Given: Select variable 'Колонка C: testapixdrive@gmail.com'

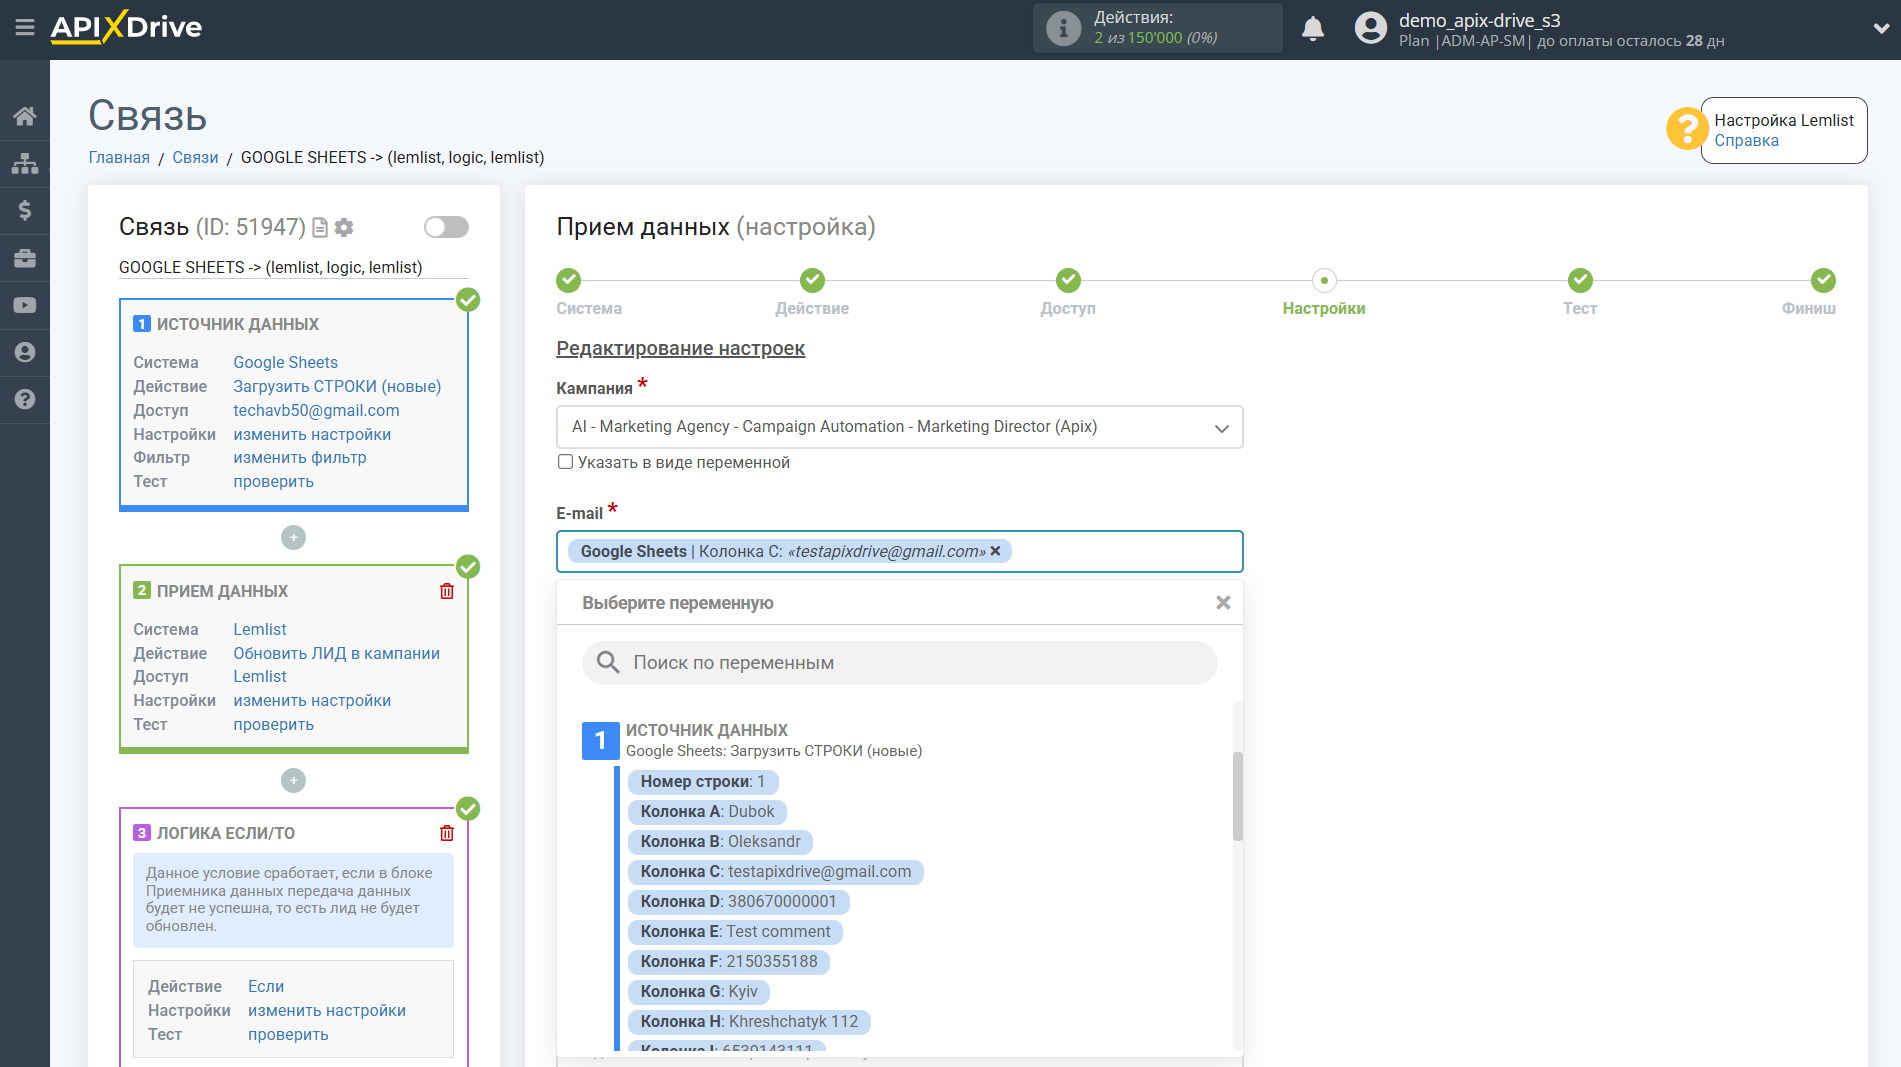Looking at the screenshot, I should (x=775, y=872).
